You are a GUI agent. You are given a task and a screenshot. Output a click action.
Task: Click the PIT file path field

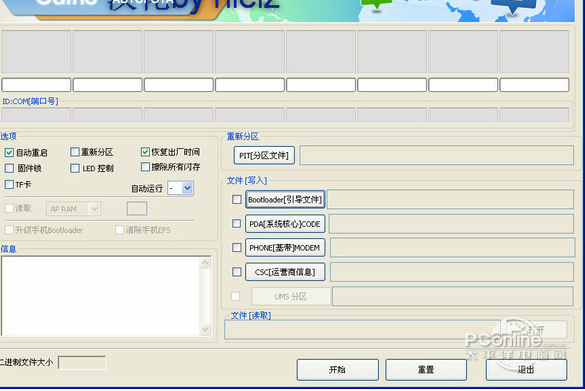(437, 155)
